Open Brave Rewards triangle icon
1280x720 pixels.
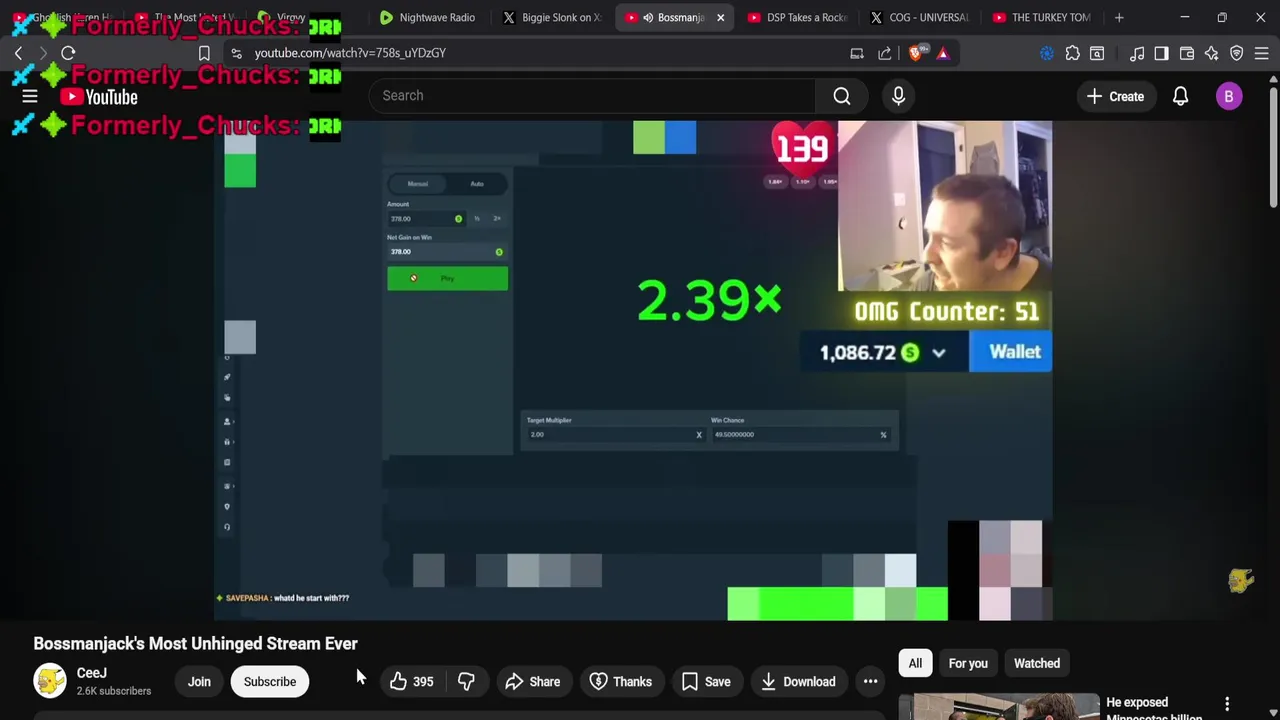943,53
